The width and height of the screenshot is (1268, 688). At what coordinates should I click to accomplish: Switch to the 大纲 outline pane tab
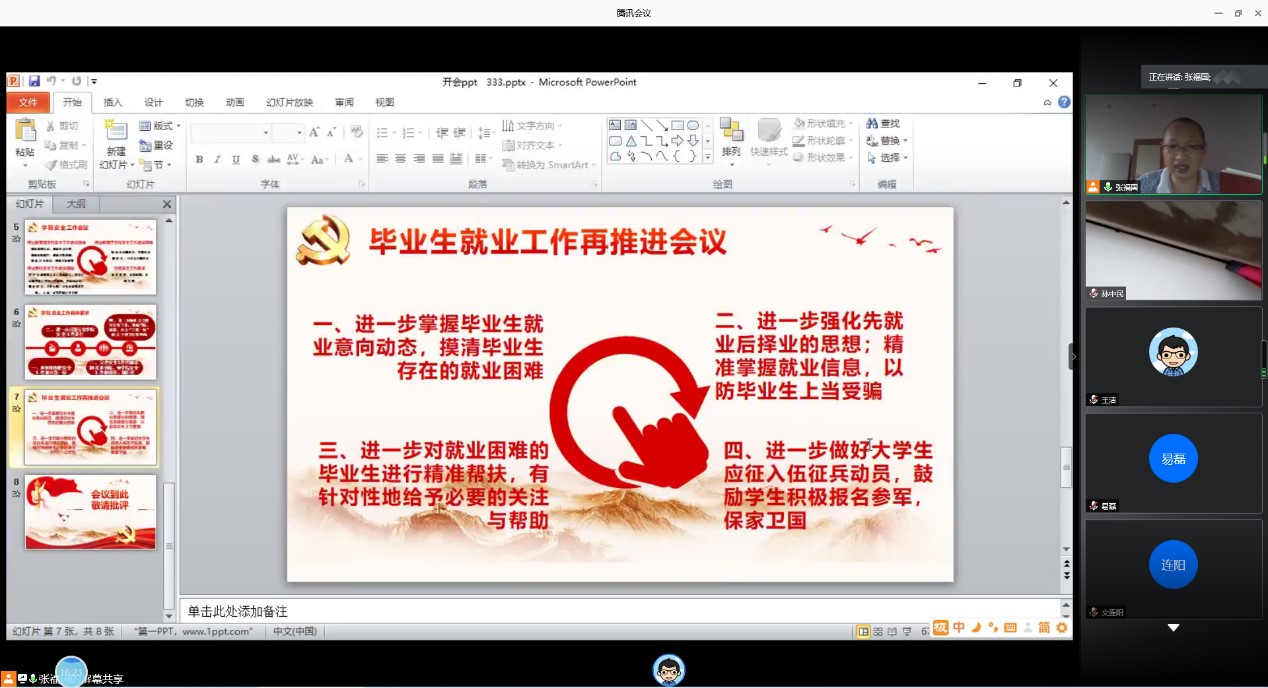click(76, 204)
